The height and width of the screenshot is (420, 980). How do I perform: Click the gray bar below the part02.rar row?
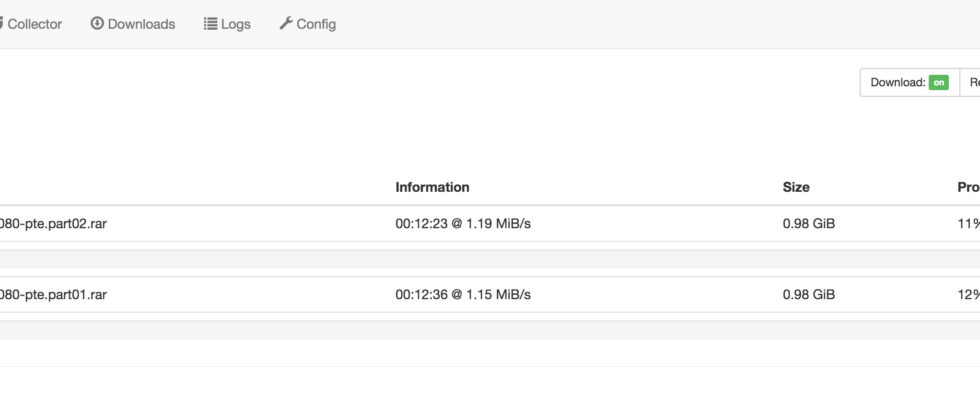coord(490,259)
